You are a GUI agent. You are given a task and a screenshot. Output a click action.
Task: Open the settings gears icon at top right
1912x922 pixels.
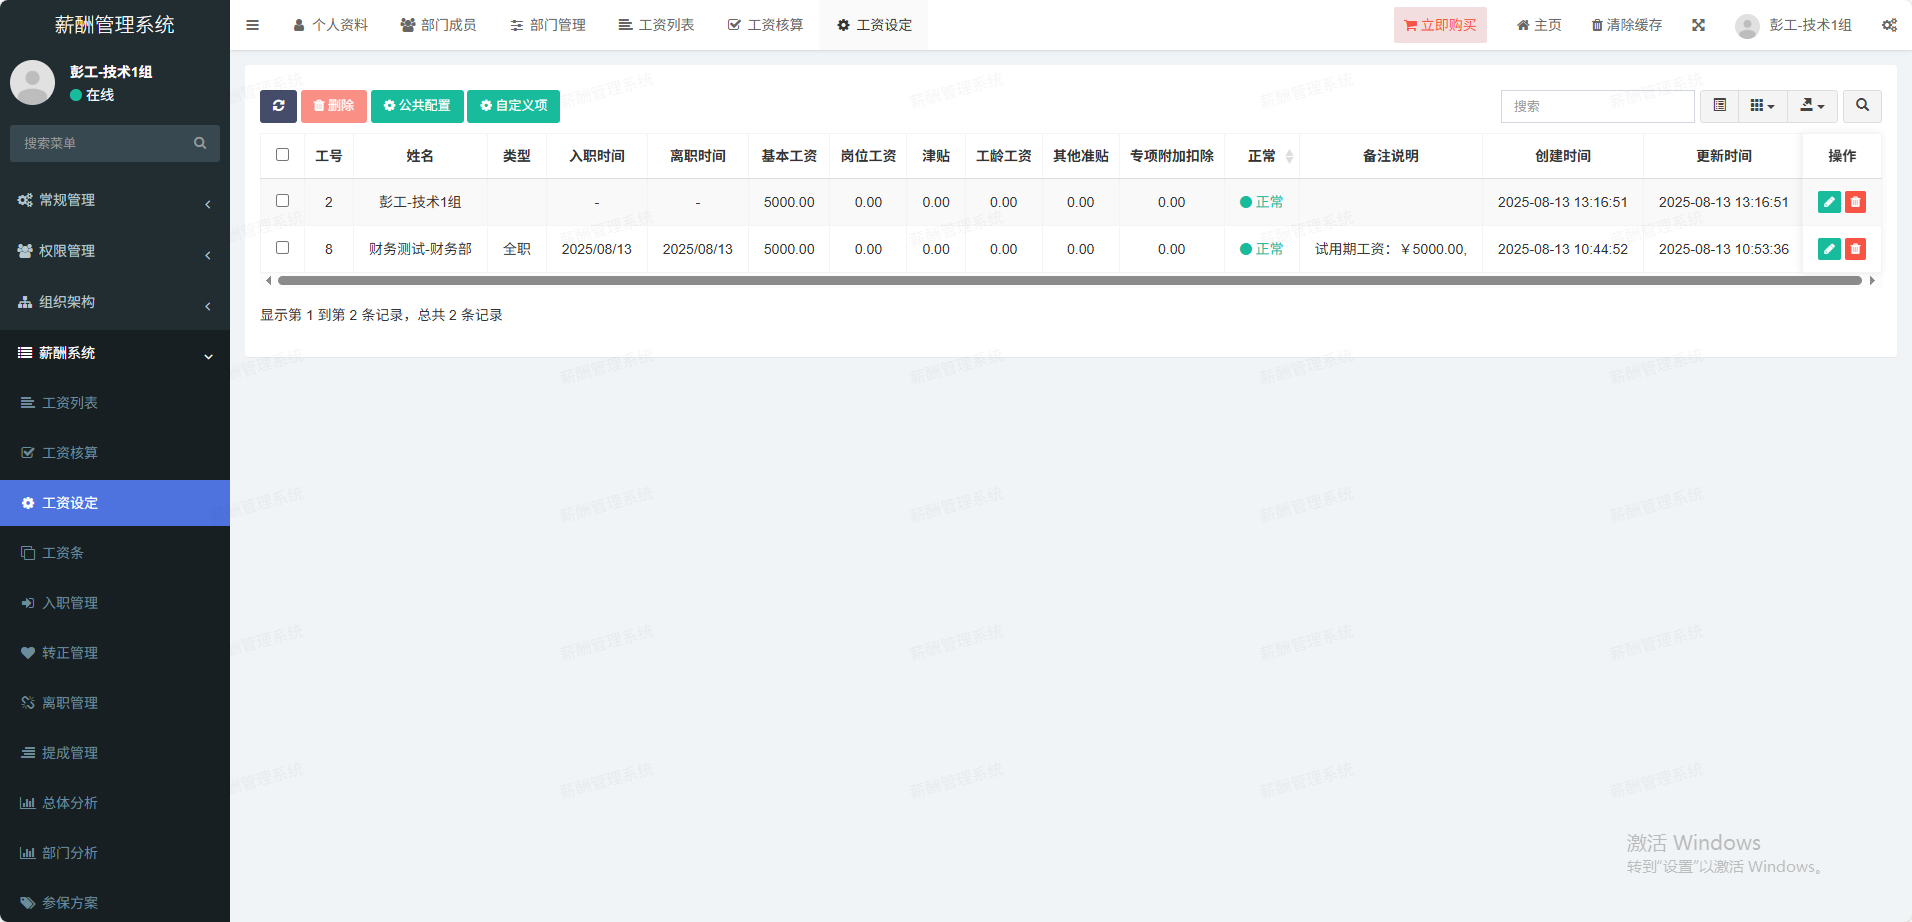click(1889, 25)
